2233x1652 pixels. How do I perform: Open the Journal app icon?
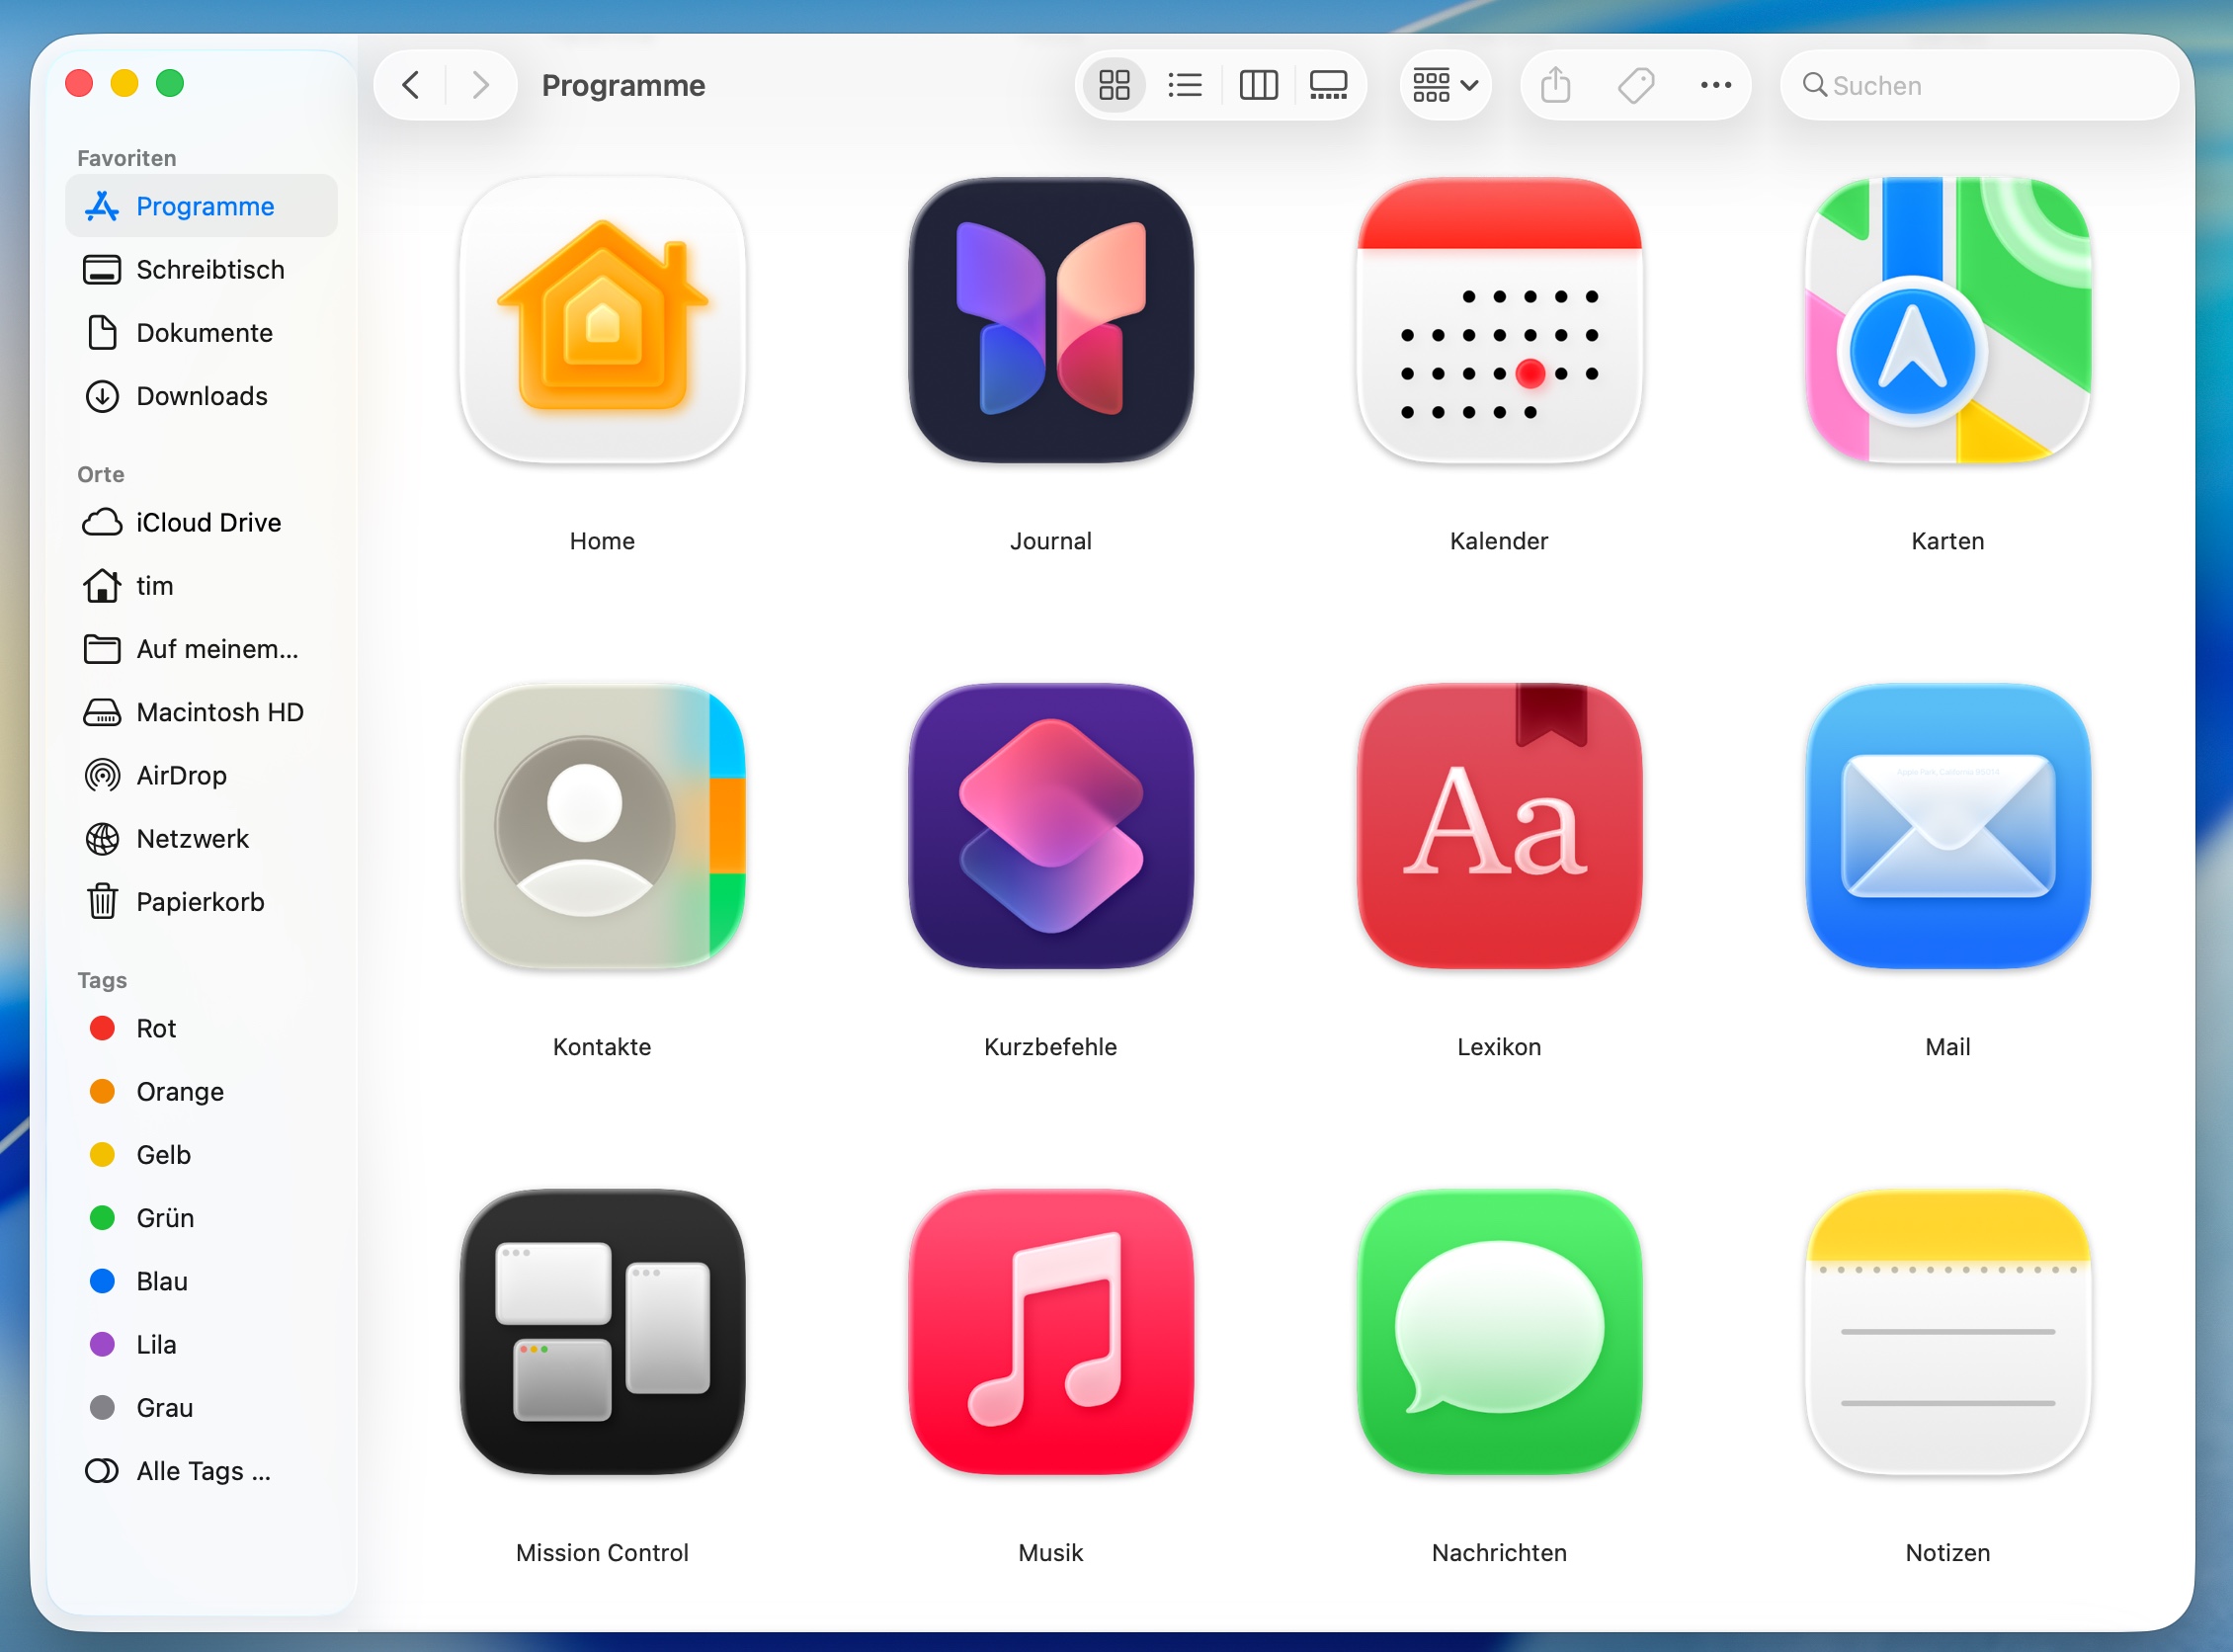1050,320
